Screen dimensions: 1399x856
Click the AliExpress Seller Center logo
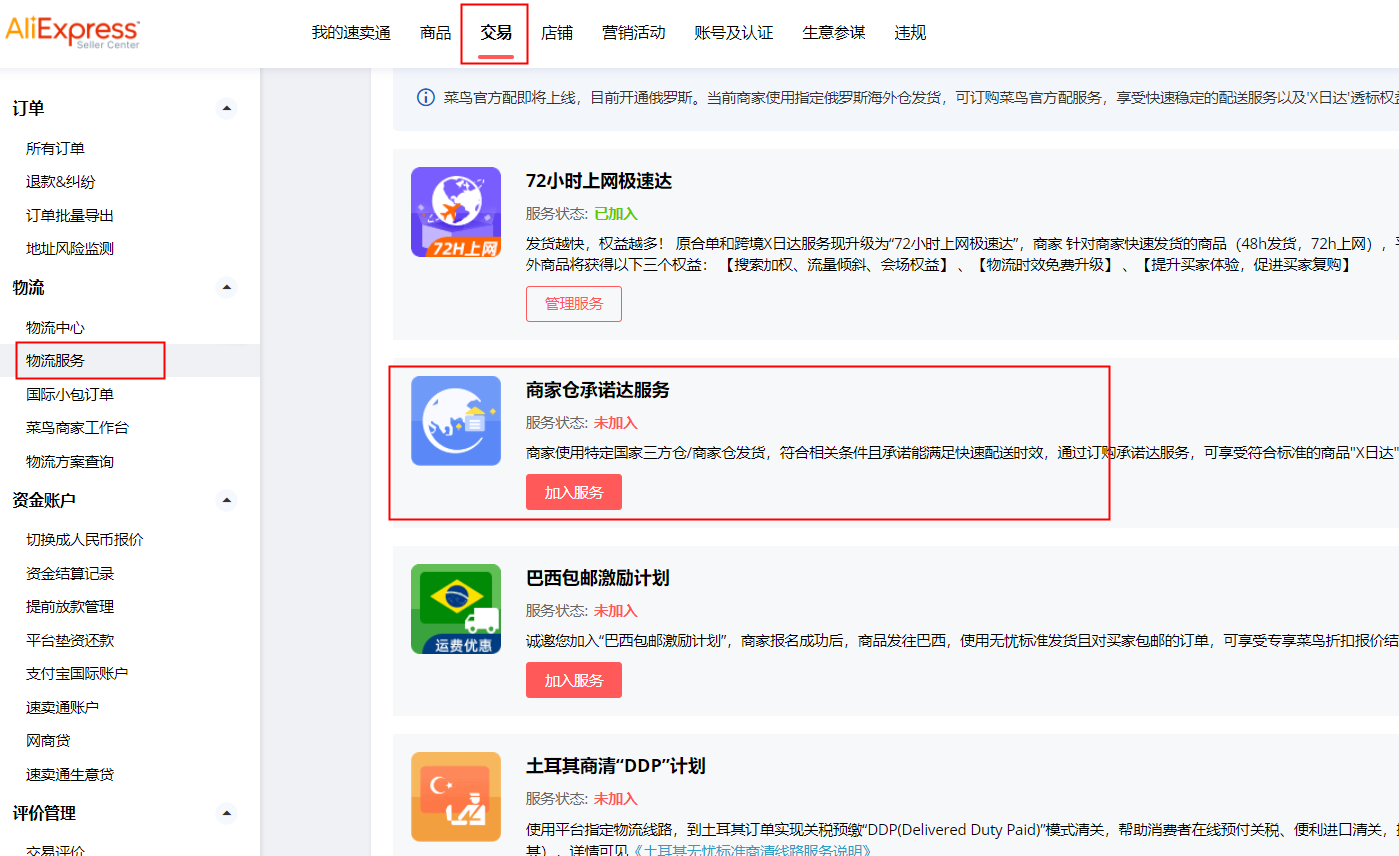72,32
